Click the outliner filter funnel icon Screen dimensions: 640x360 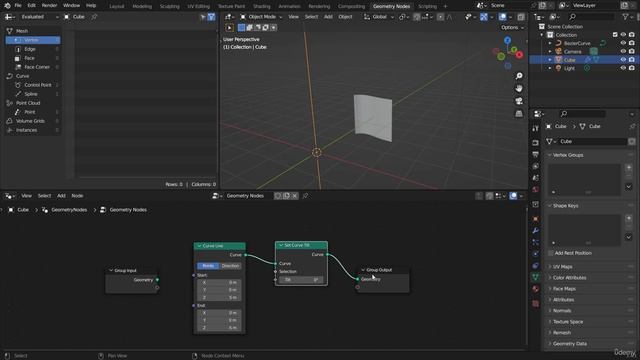[625, 17]
